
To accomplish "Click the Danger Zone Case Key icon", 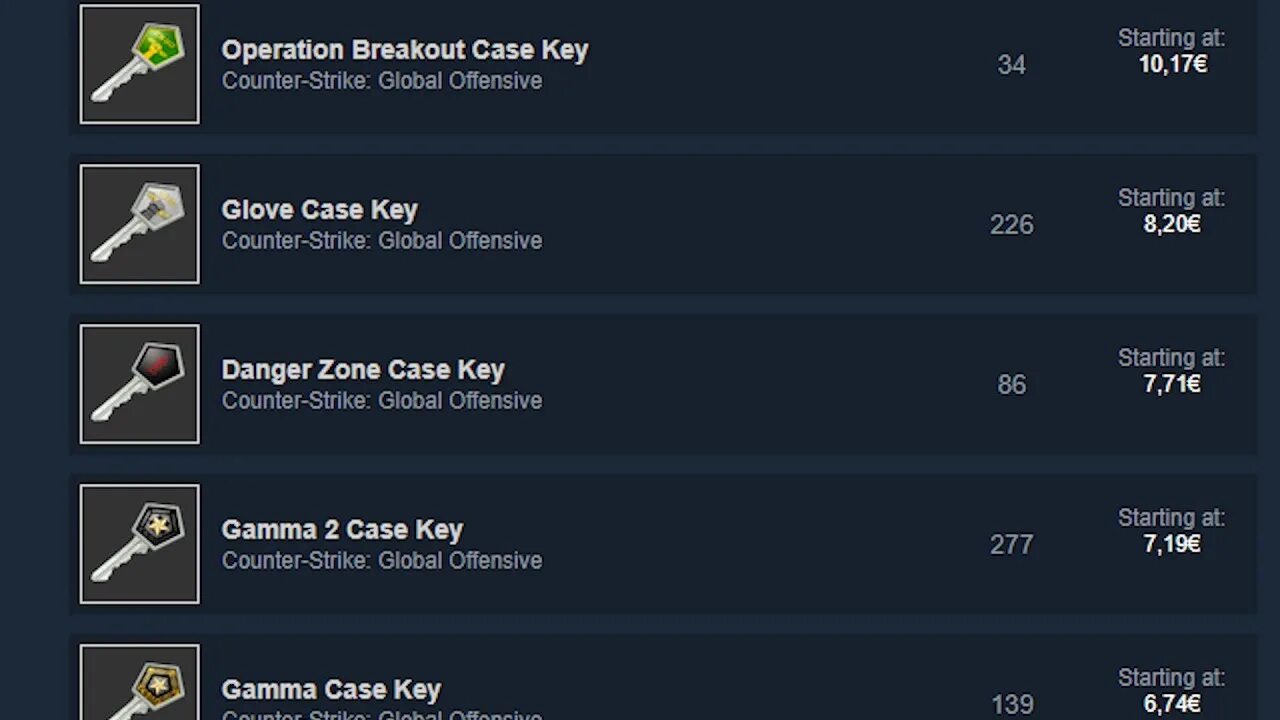I will click(139, 384).
